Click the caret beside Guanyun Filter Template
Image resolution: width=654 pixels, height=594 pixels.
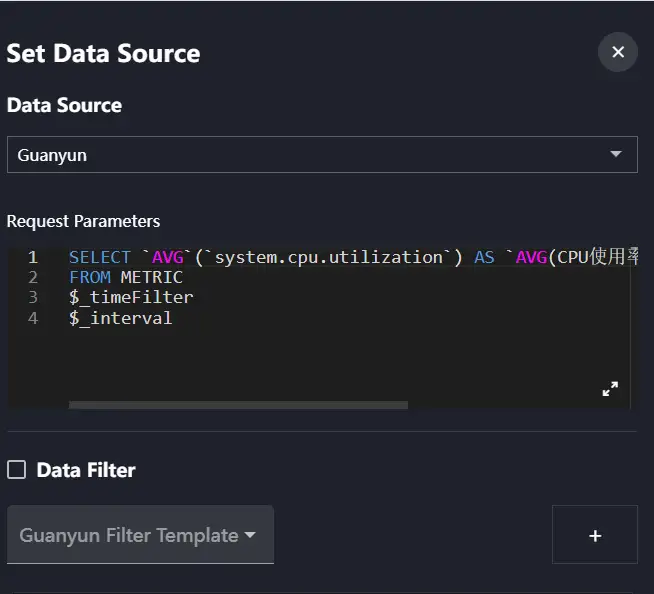[x=250, y=535]
